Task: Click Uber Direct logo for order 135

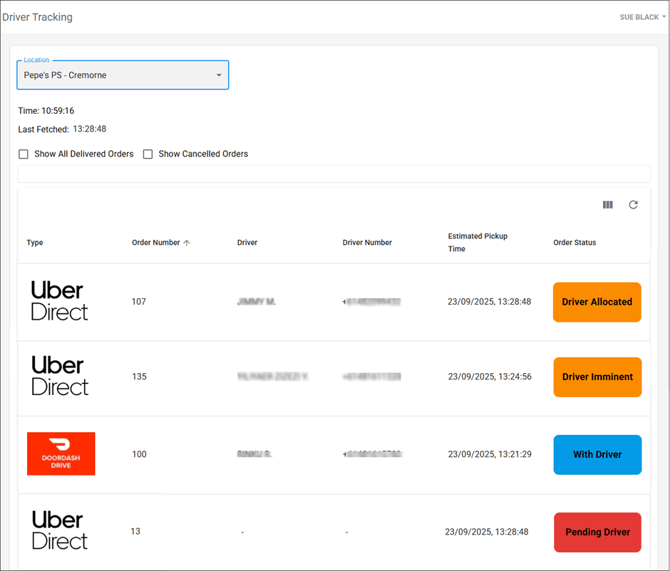Action: [60, 377]
